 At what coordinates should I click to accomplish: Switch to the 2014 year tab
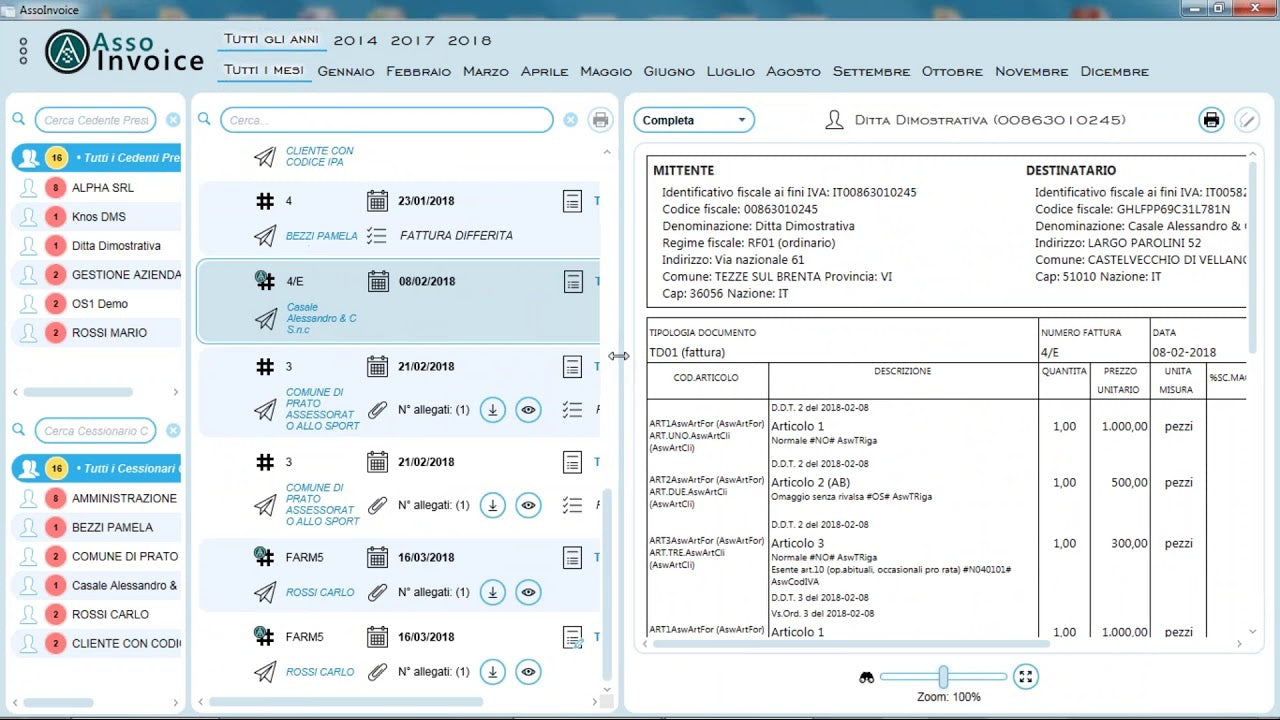[x=356, y=40]
